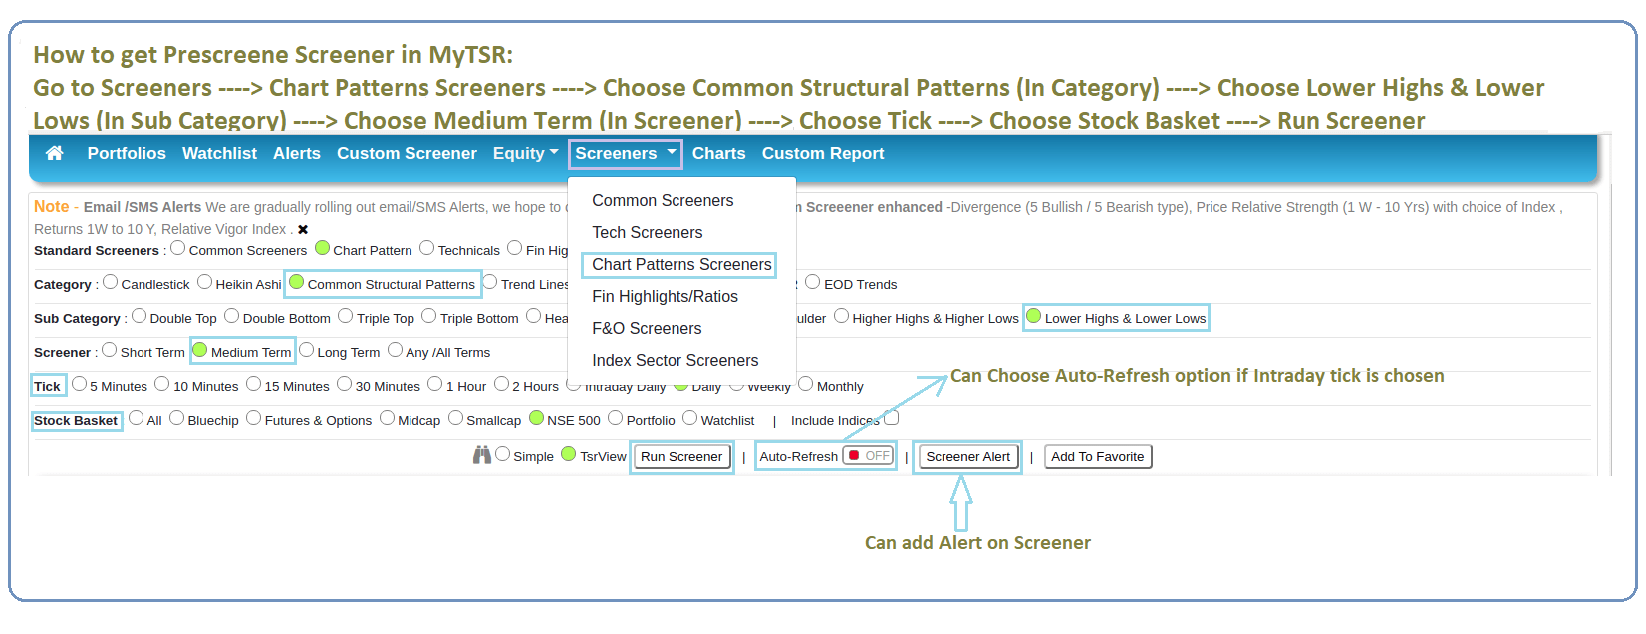
Task: Dismiss the note with the X icon
Action: 303,230
